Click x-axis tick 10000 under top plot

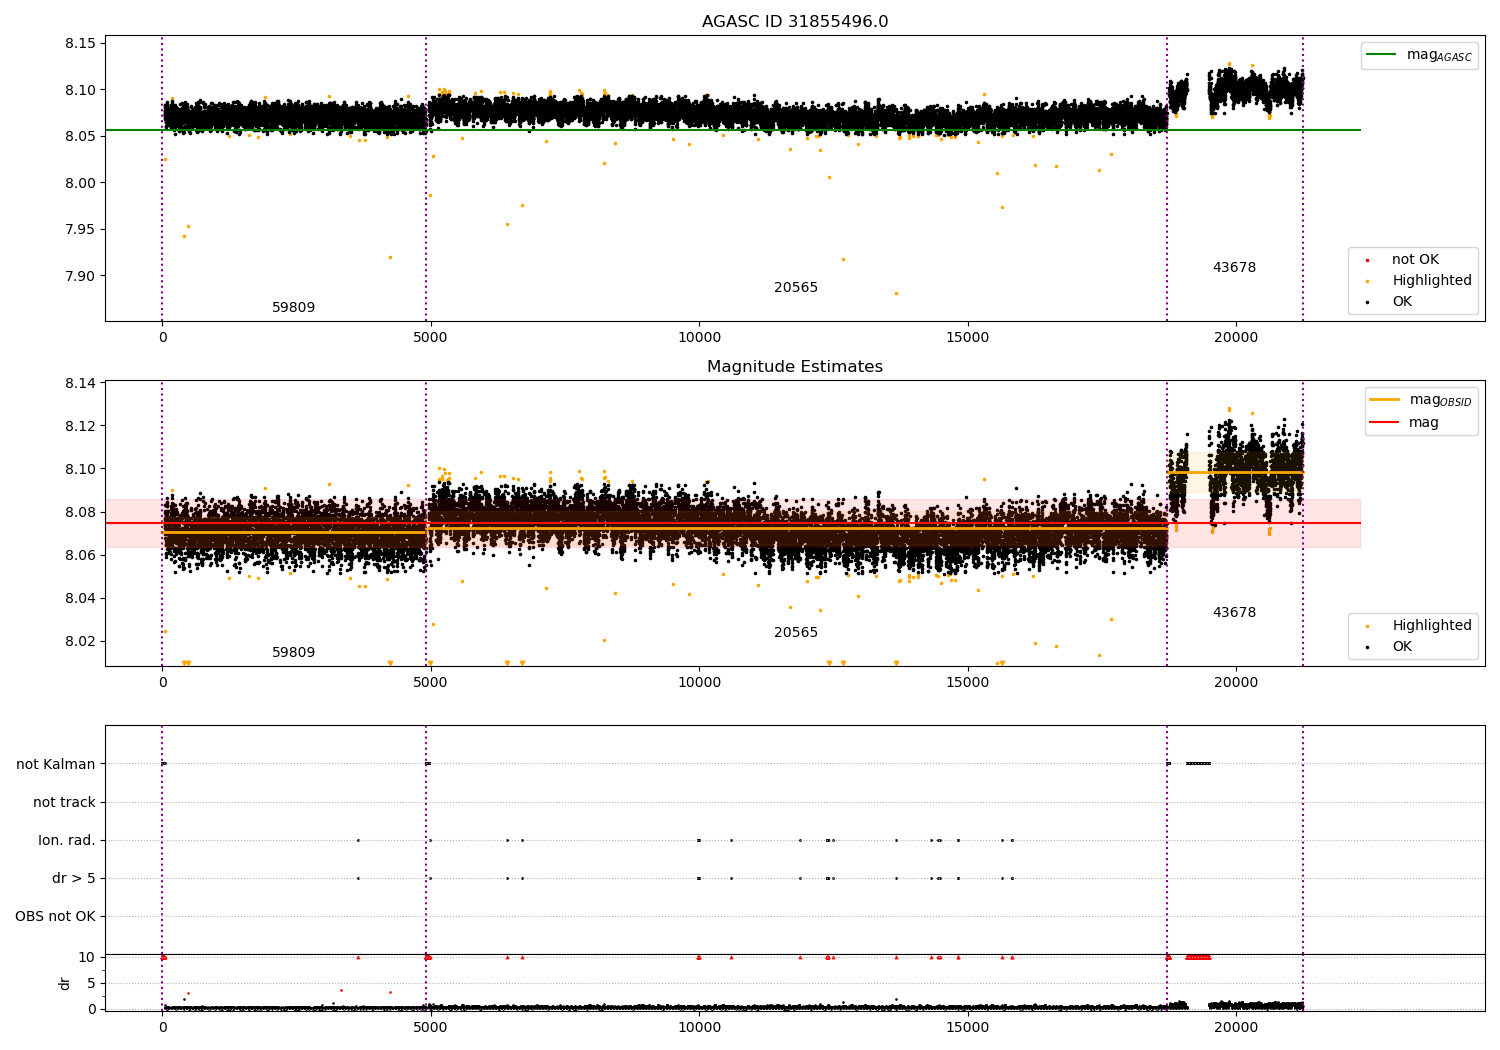coord(699,338)
